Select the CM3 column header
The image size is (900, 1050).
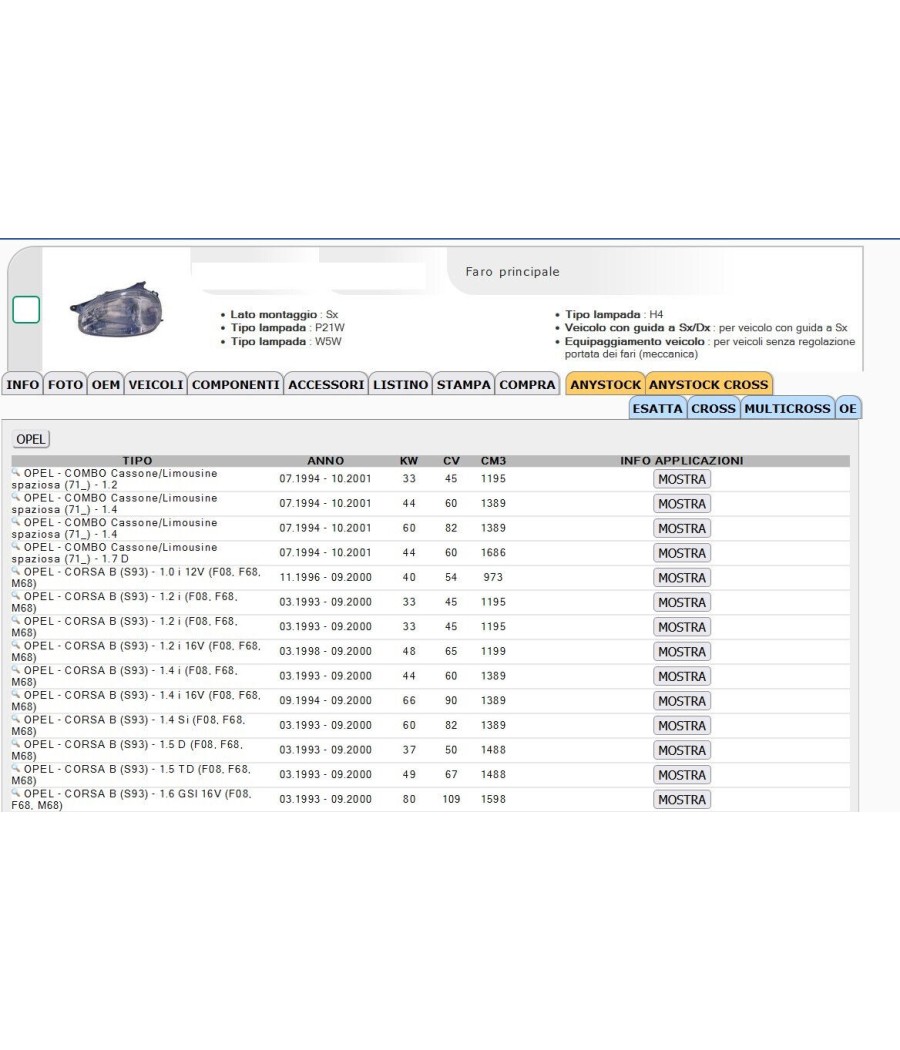coord(494,461)
